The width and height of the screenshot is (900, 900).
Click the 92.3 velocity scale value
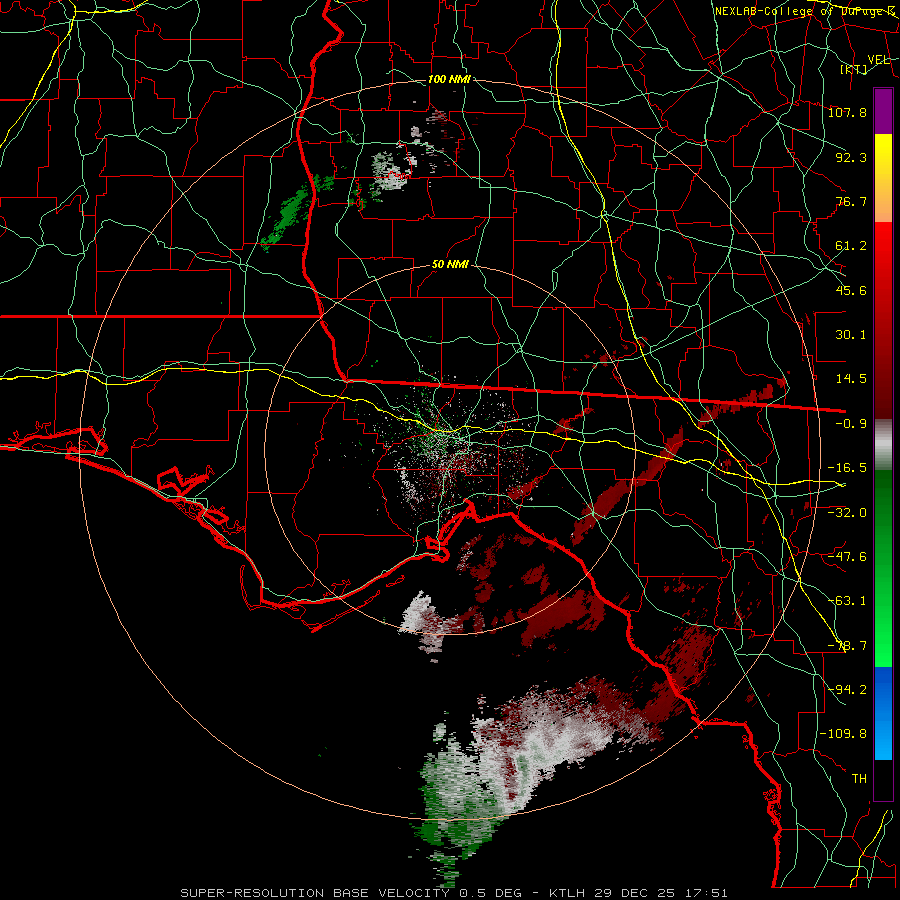(851, 157)
